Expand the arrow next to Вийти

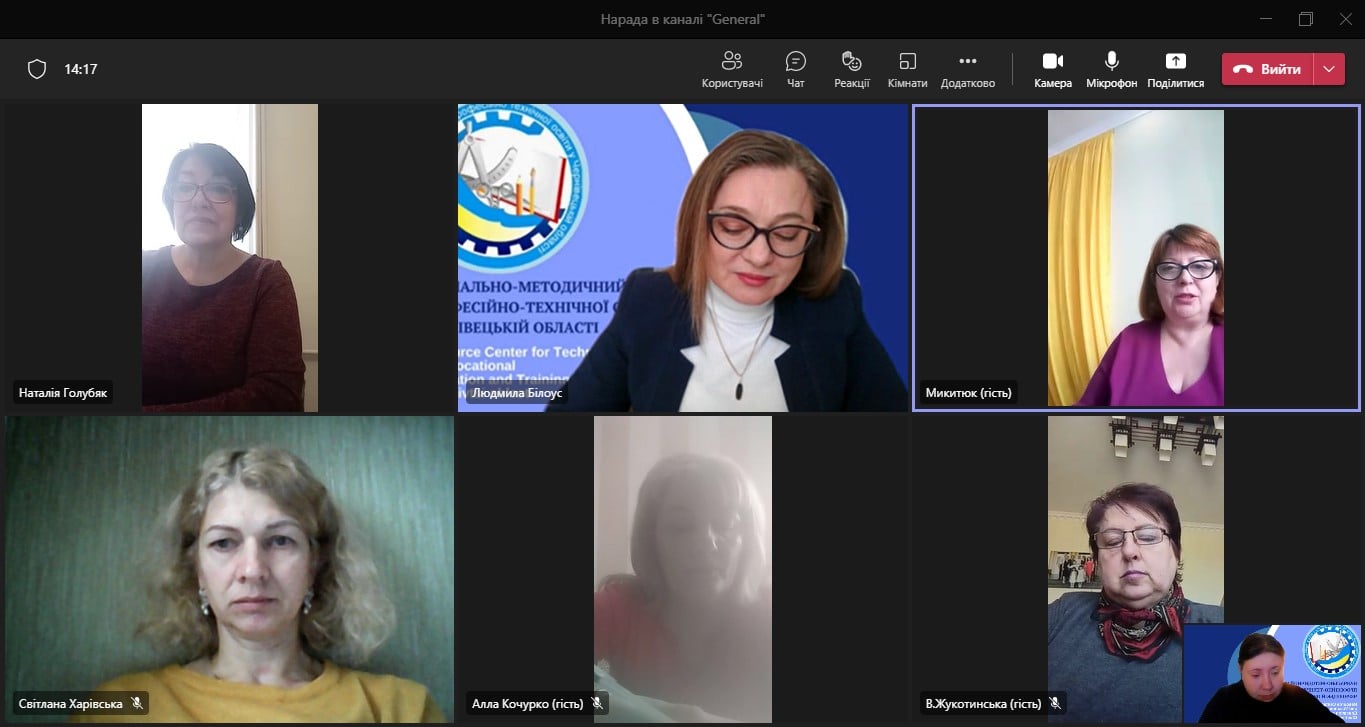click(1328, 69)
